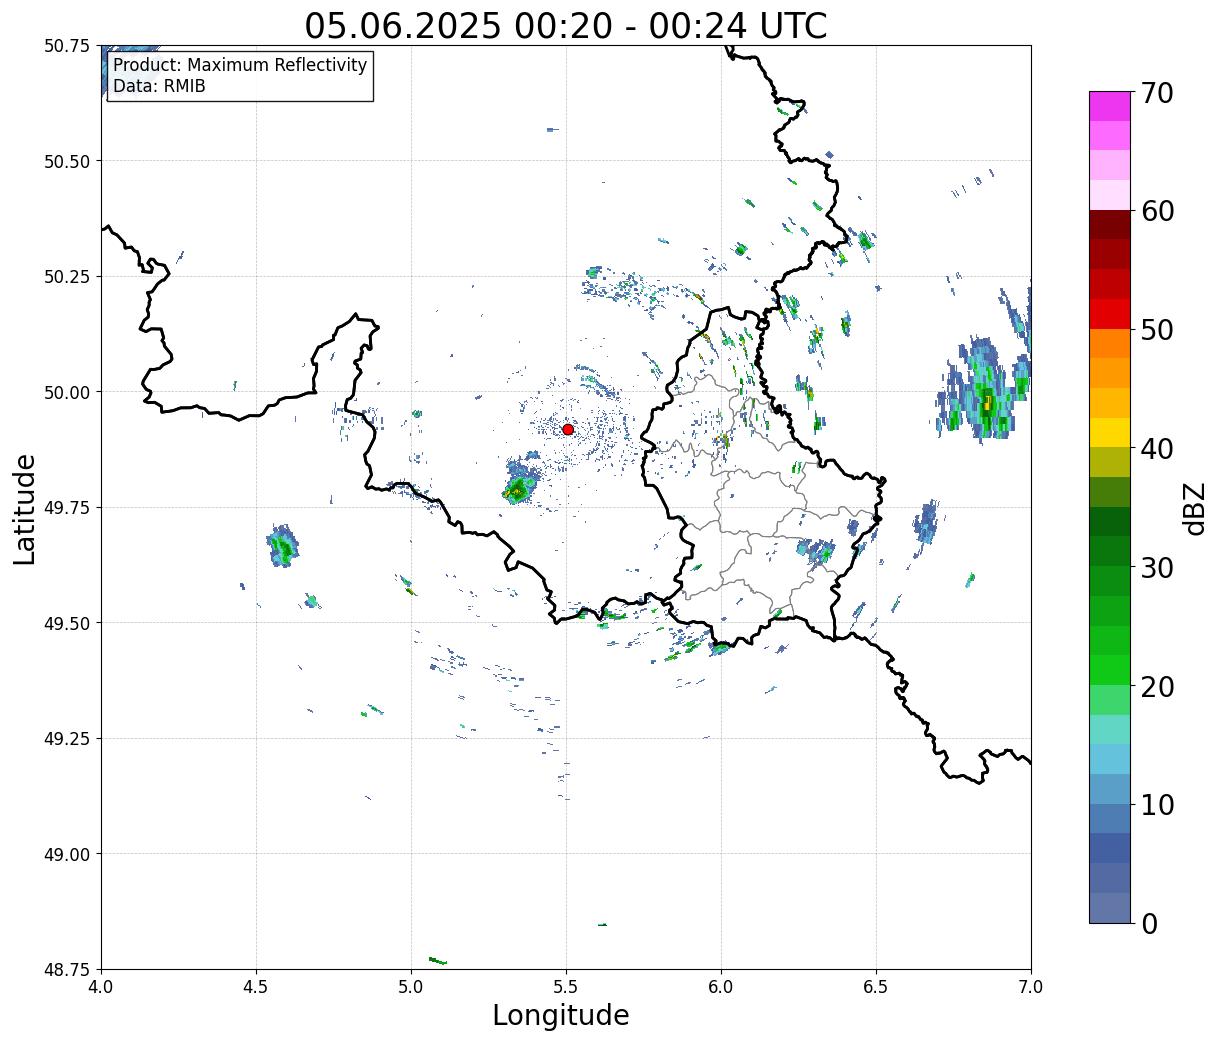The height and width of the screenshot is (1040, 1219).
Task: Click the slate-blue bottom colorbar segment
Action: click(1110, 907)
